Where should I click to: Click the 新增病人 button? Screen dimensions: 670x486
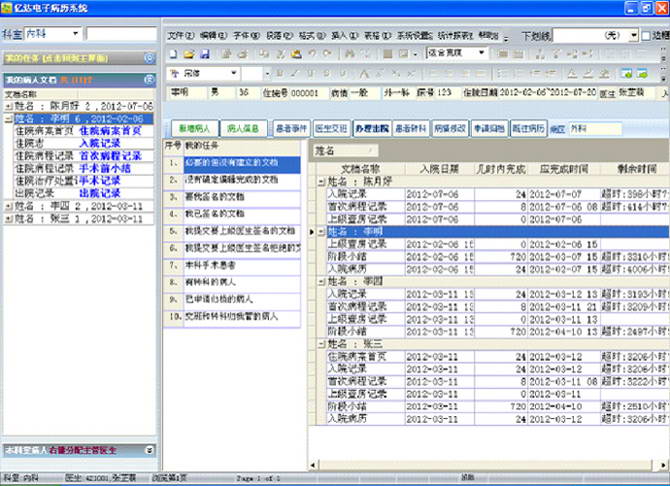(194, 129)
